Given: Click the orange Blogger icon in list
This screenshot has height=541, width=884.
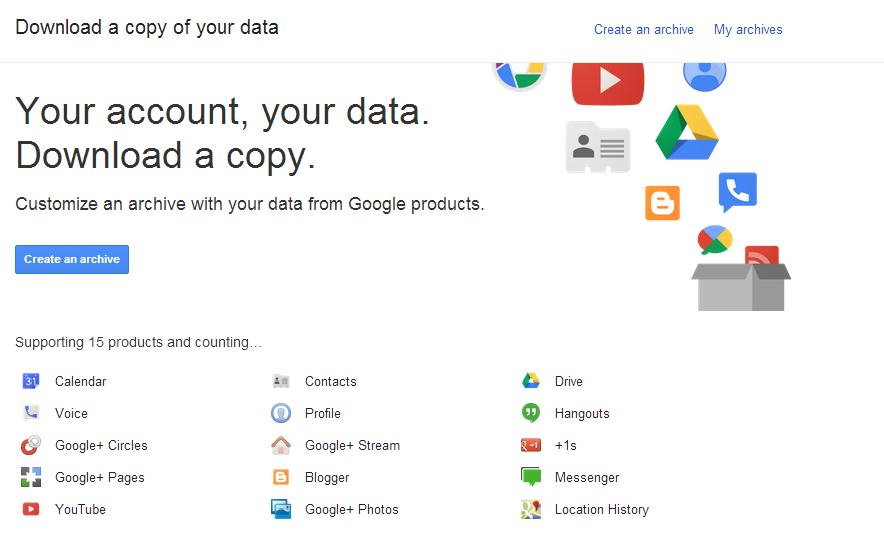Looking at the screenshot, I should tap(281, 477).
